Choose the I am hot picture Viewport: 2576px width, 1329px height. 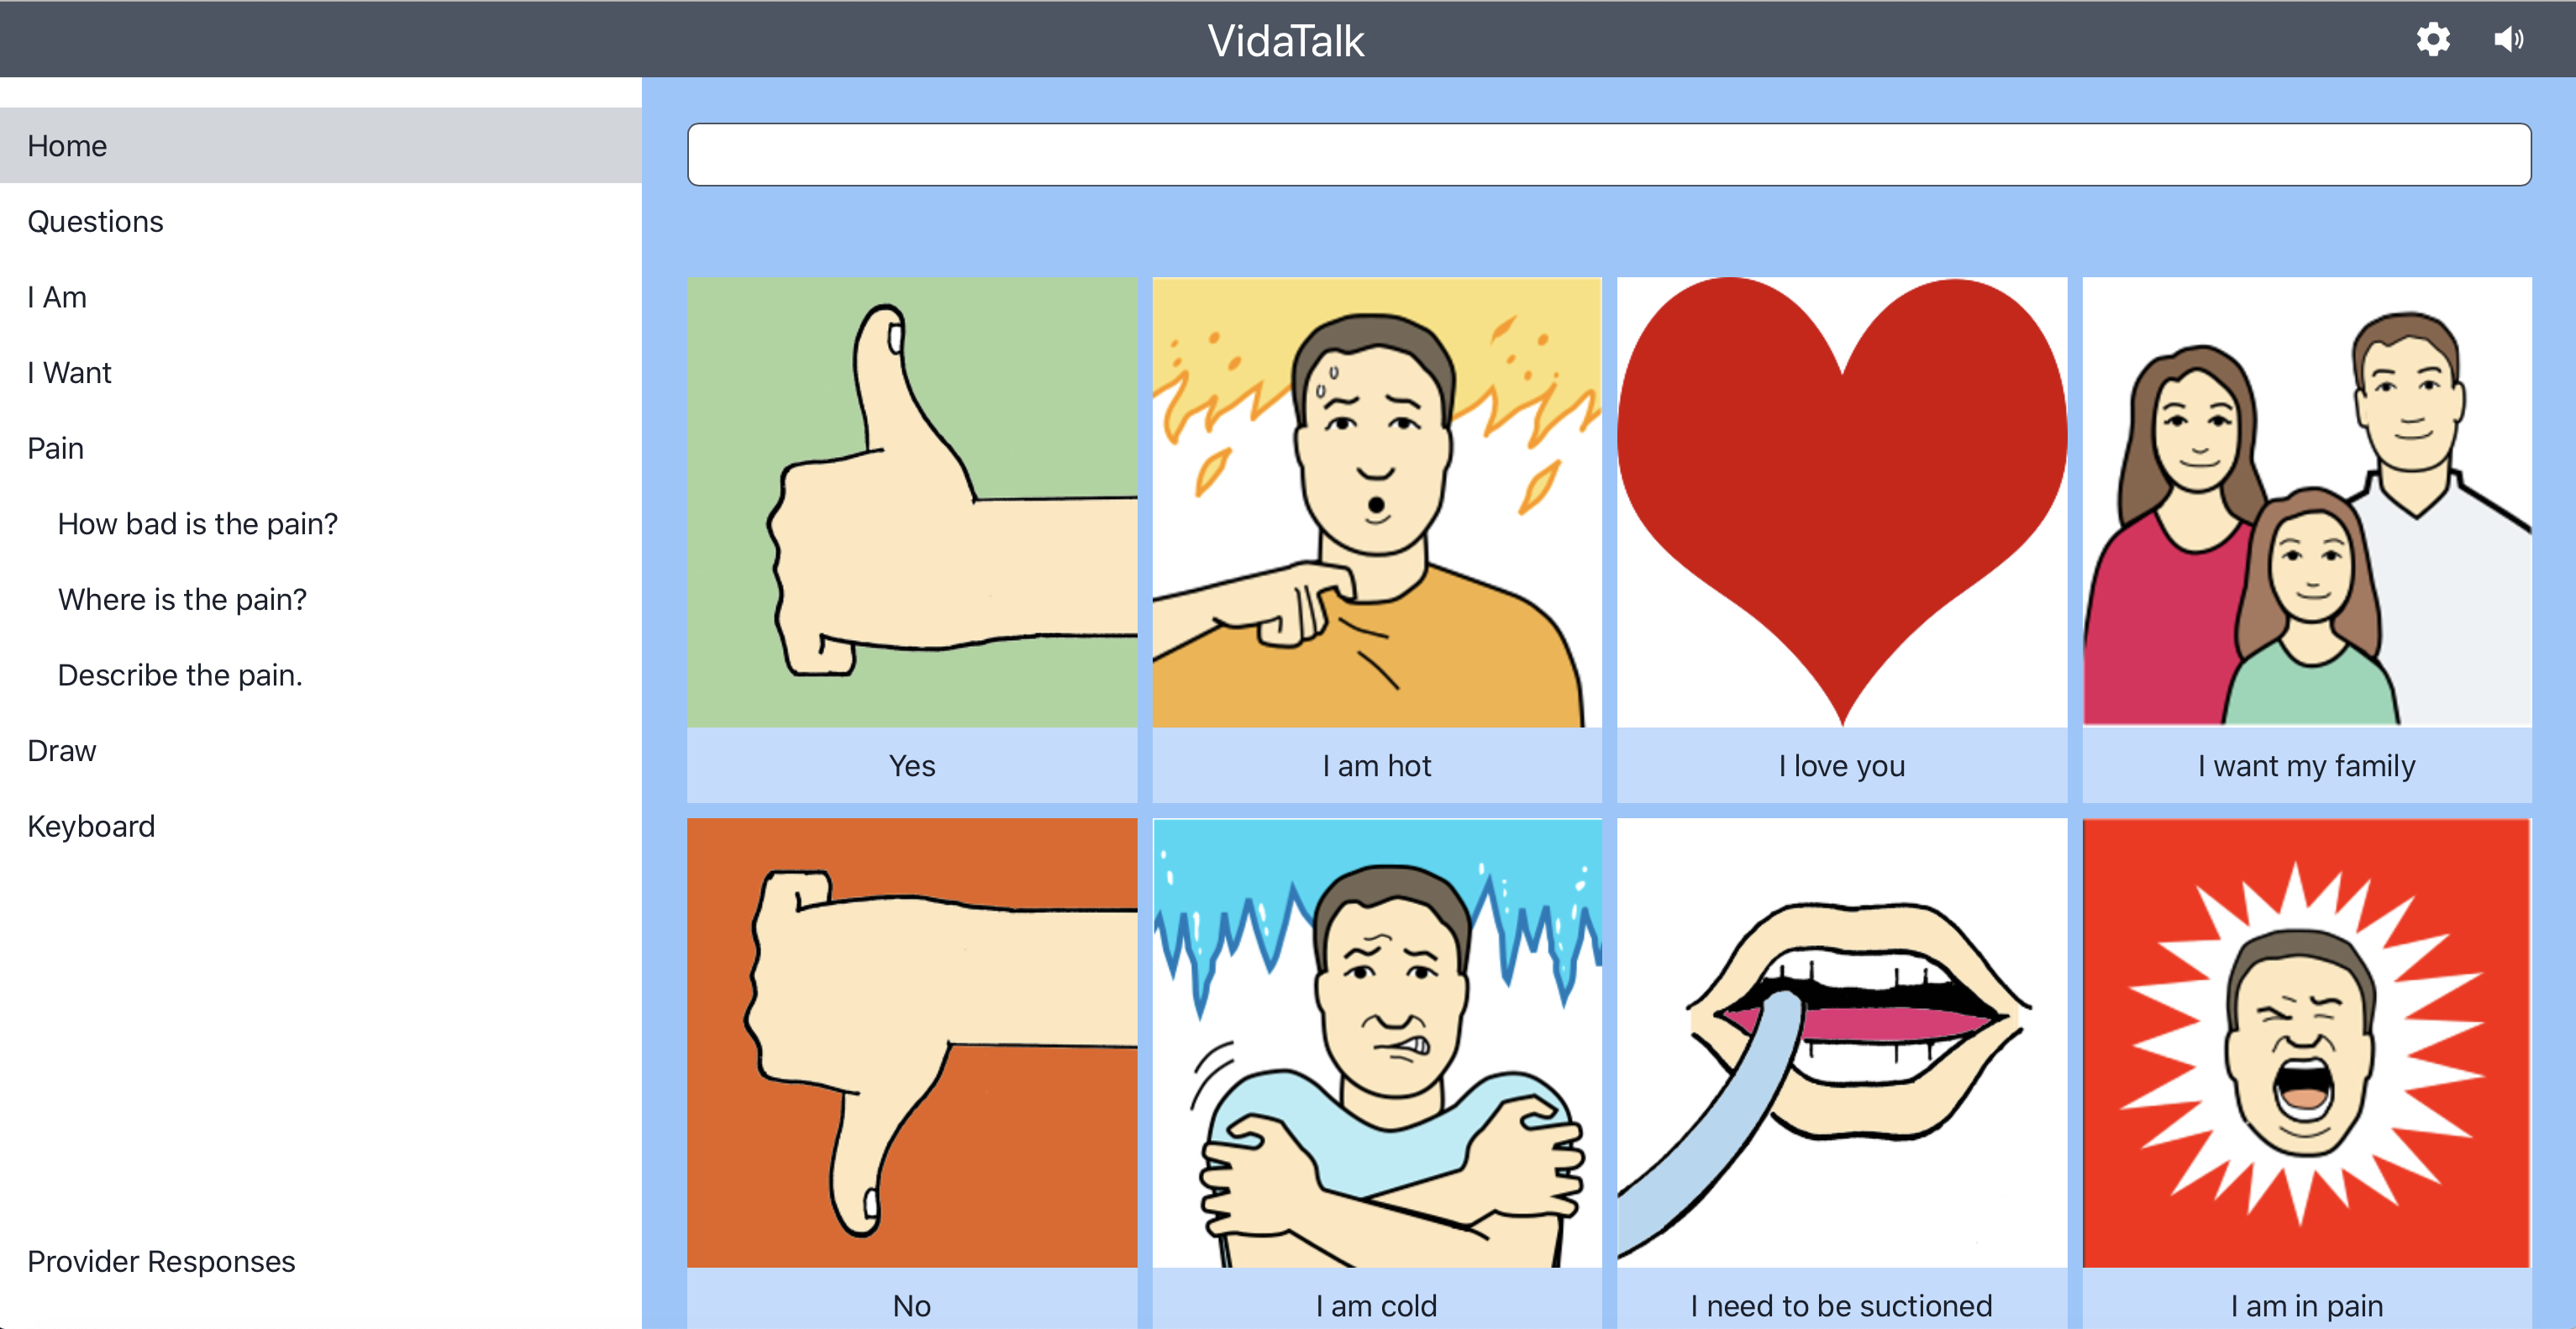point(1377,502)
